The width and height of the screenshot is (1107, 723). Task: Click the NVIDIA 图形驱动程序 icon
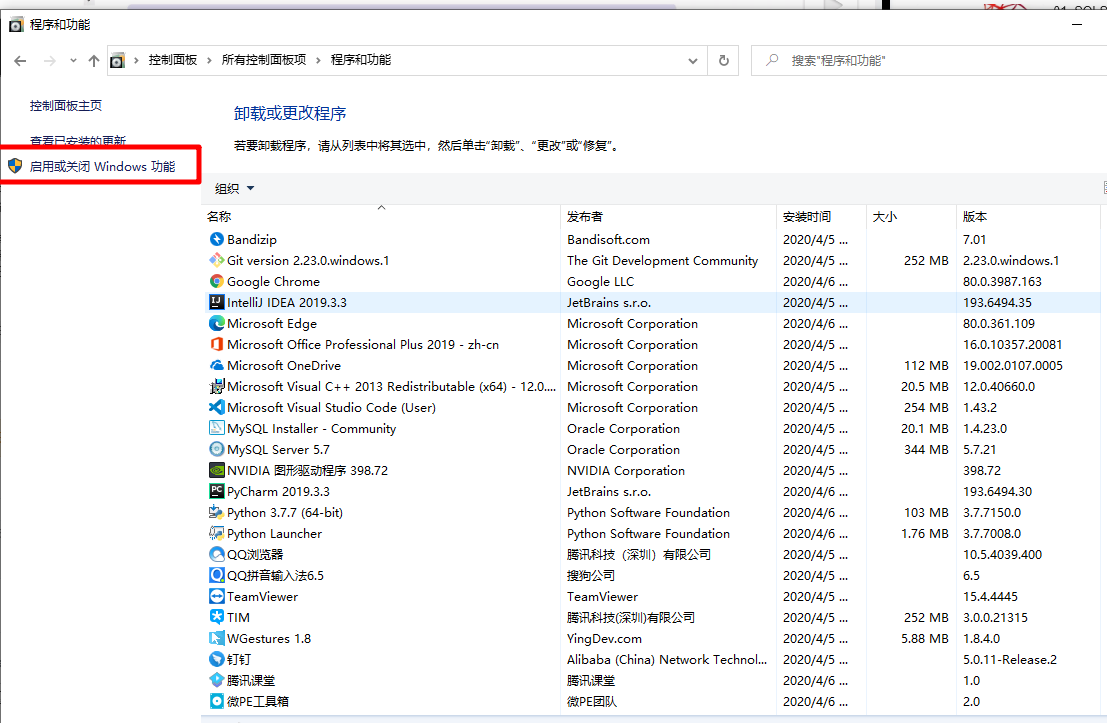point(217,470)
